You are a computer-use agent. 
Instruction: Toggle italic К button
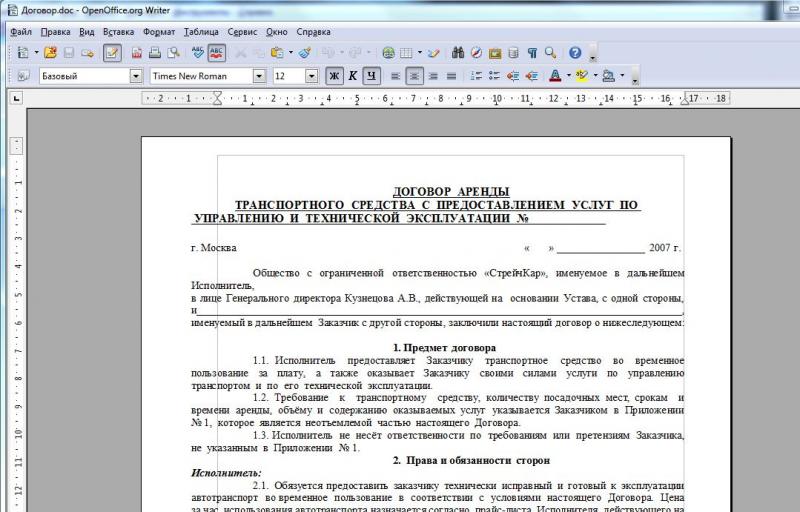coord(353,76)
